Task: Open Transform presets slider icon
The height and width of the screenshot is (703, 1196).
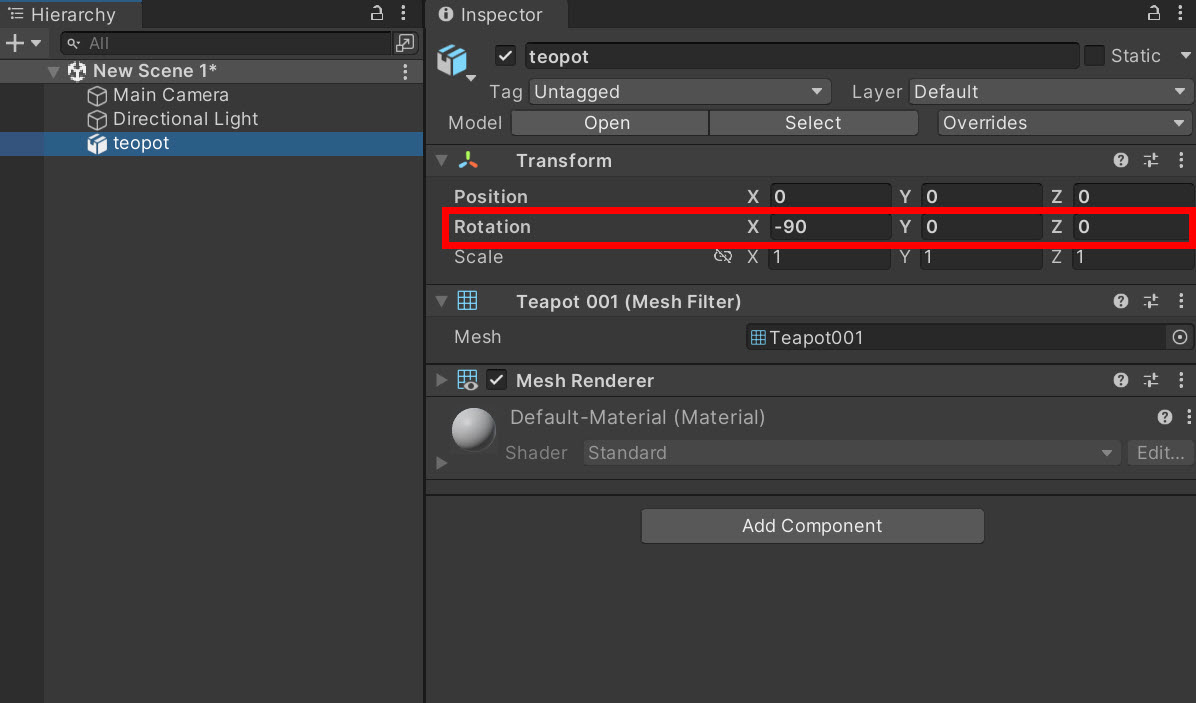Action: 1151,160
